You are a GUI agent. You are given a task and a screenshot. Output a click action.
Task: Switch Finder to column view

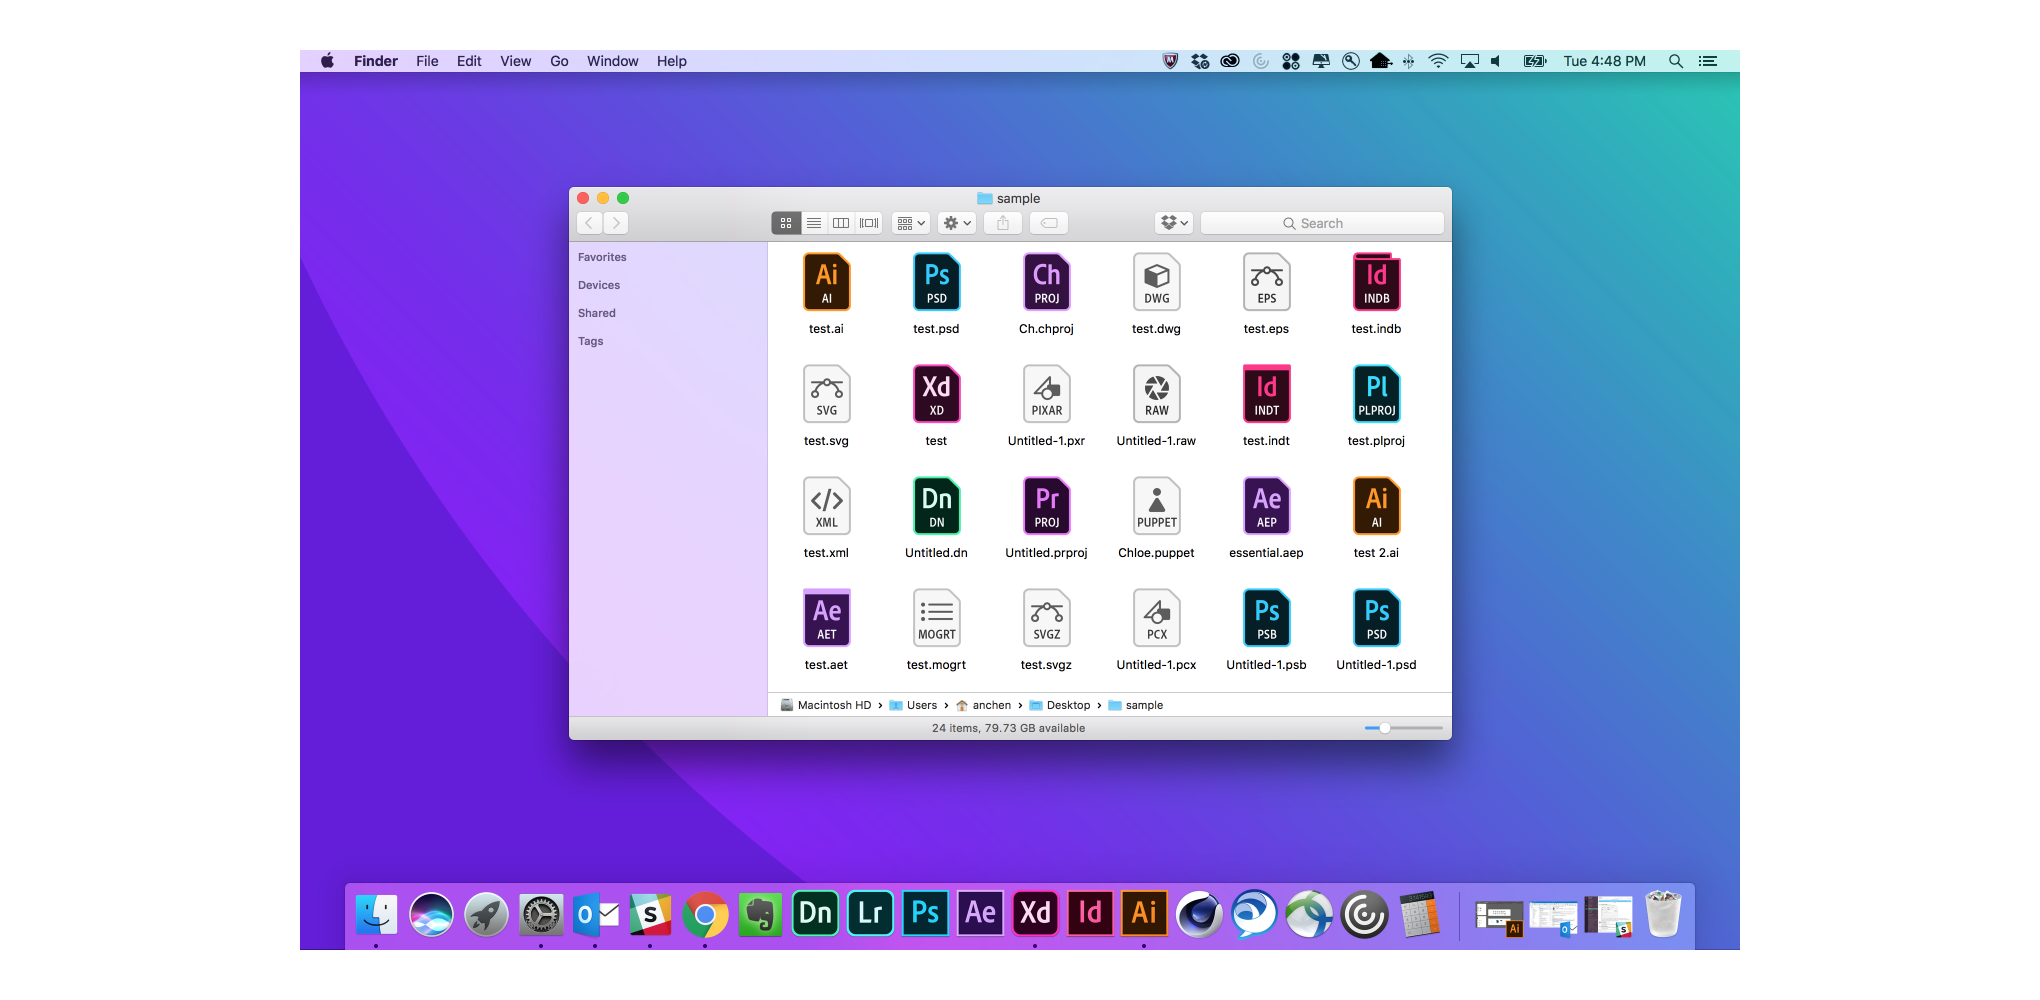pyautogui.click(x=841, y=223)
